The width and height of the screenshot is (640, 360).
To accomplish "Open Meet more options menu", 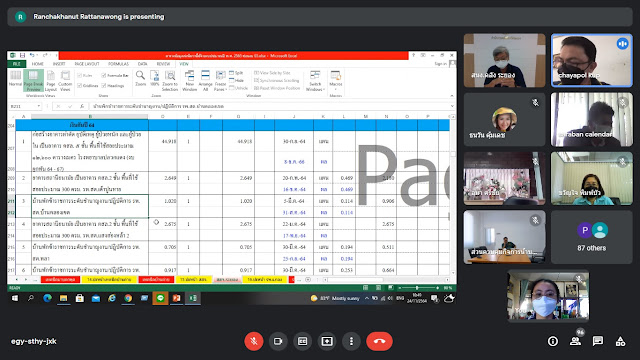I will (351, 341).
